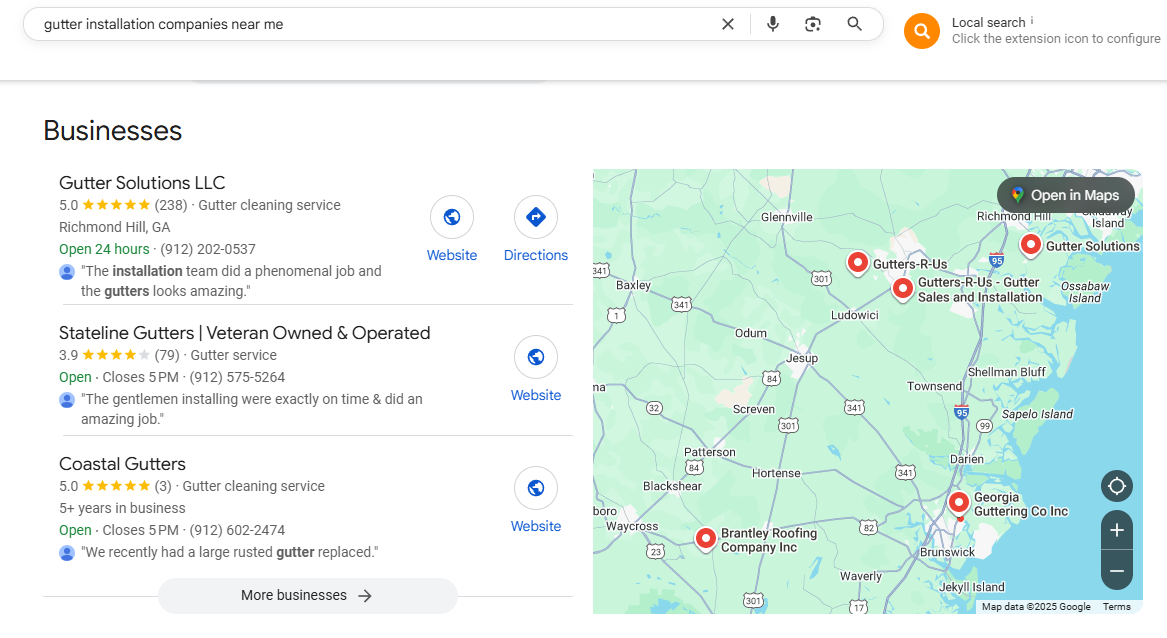Zoom out on the map
1167x638 pixels.
point(1117,571)
